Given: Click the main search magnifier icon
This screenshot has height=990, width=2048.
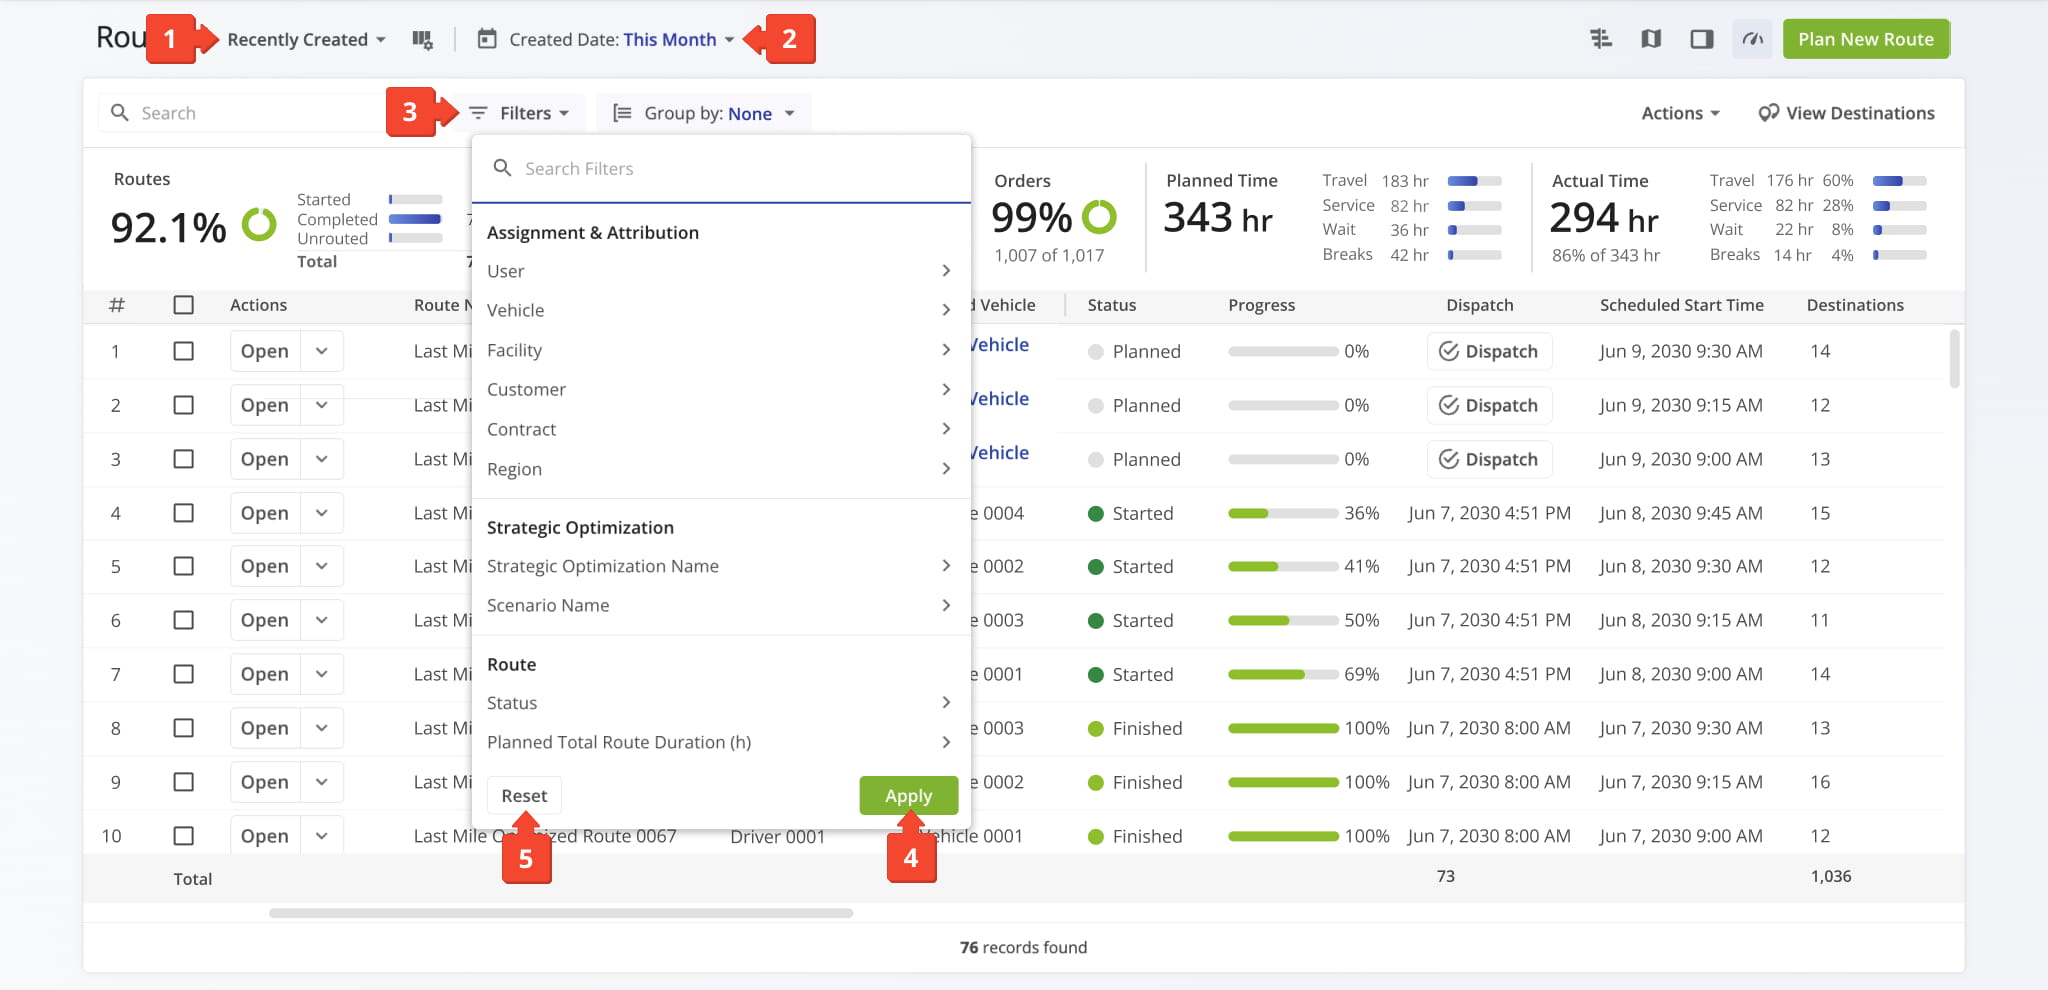Looking at the screenshot, I should click(119, 113).
